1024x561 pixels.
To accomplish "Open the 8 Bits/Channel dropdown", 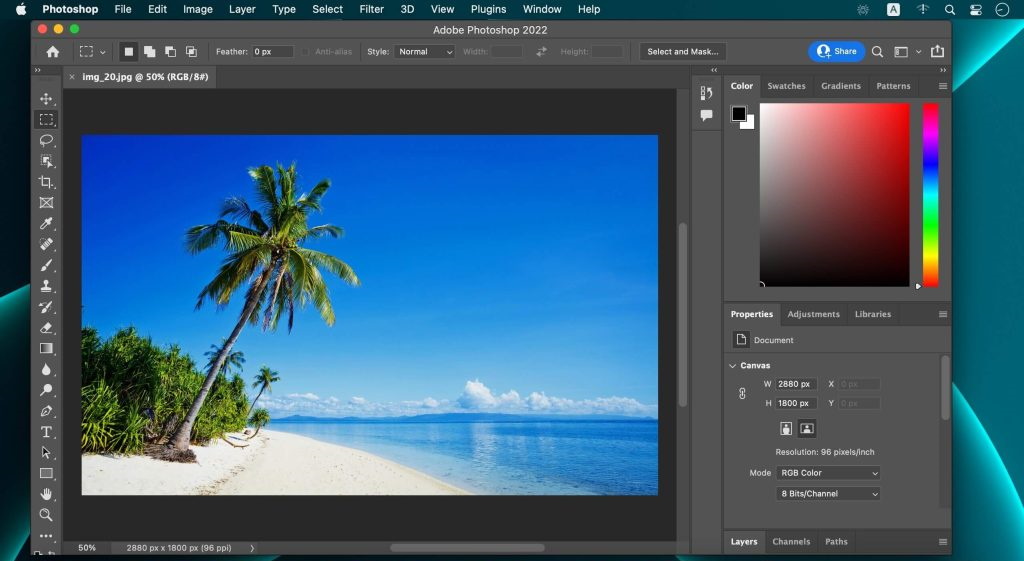I will click(x=827, y=494).
